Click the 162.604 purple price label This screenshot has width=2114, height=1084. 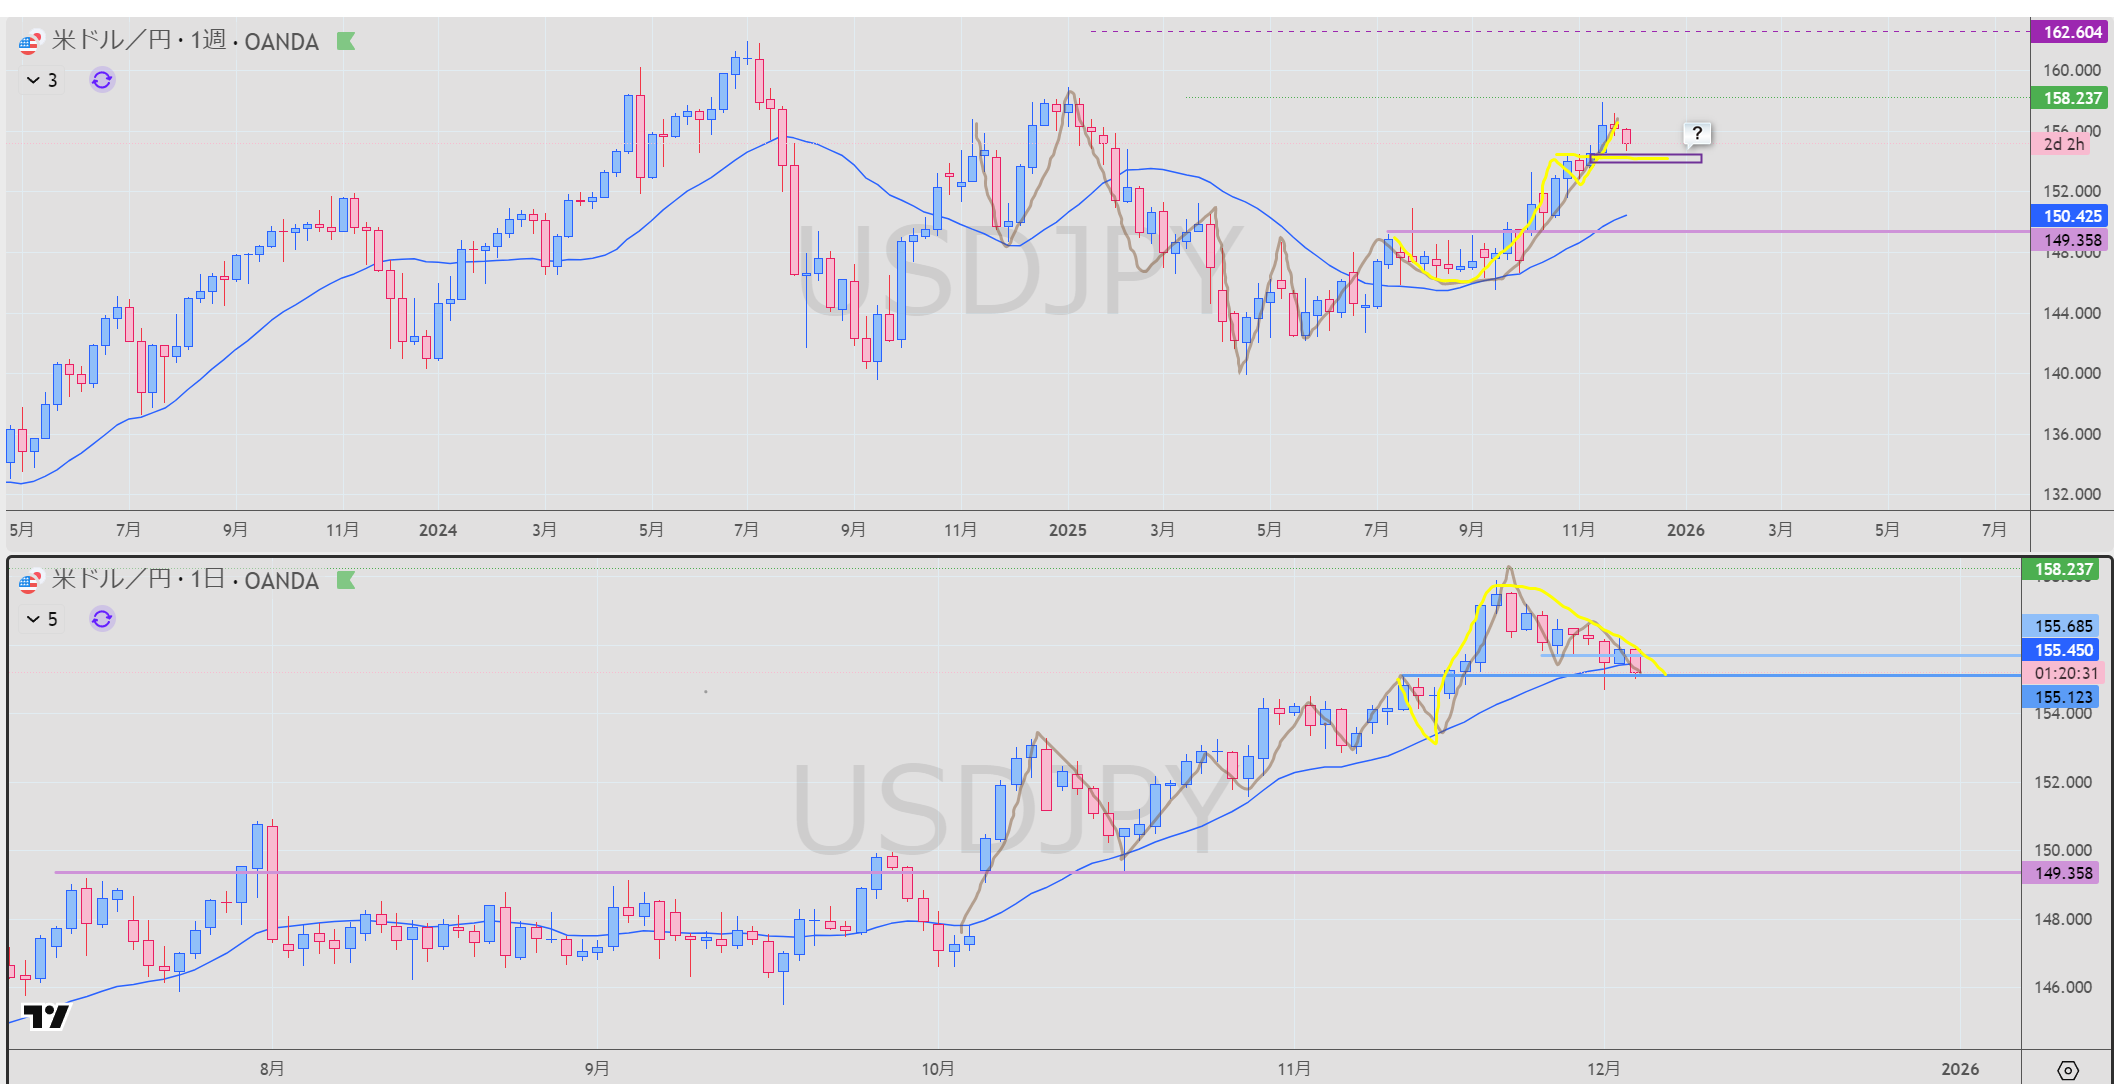2071,32
